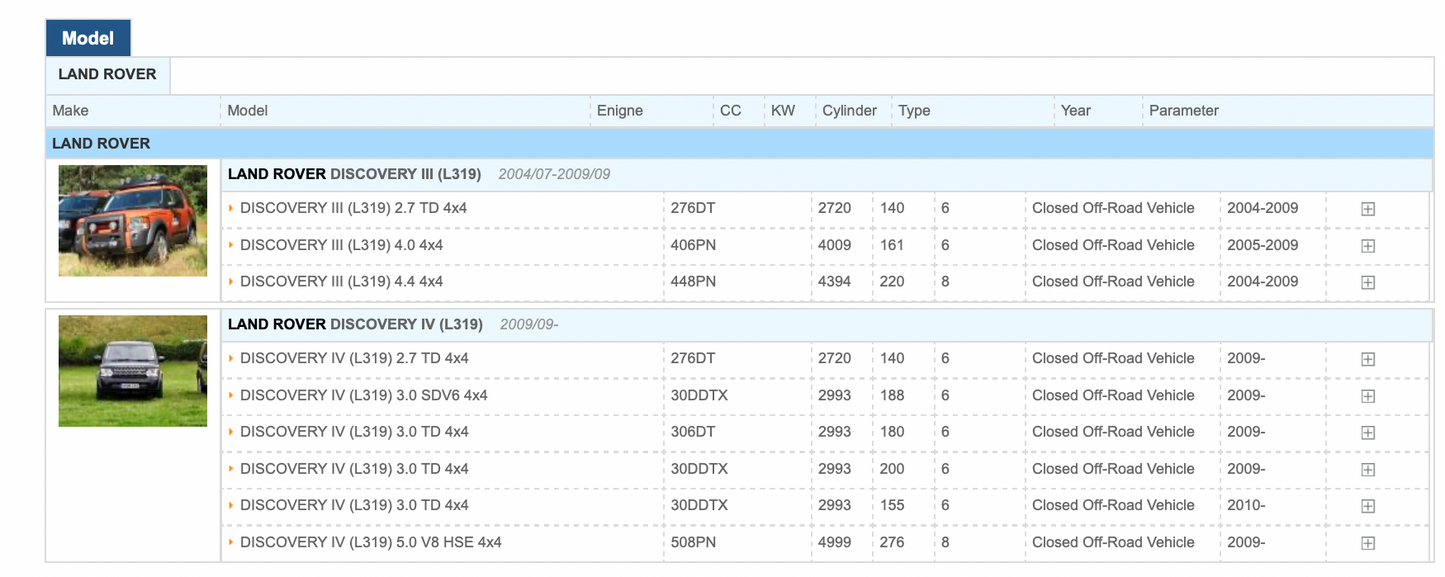Open DISCOVERY III (L319) 2.7 TD 4x4 link
1445x577 pixels.
353,208
